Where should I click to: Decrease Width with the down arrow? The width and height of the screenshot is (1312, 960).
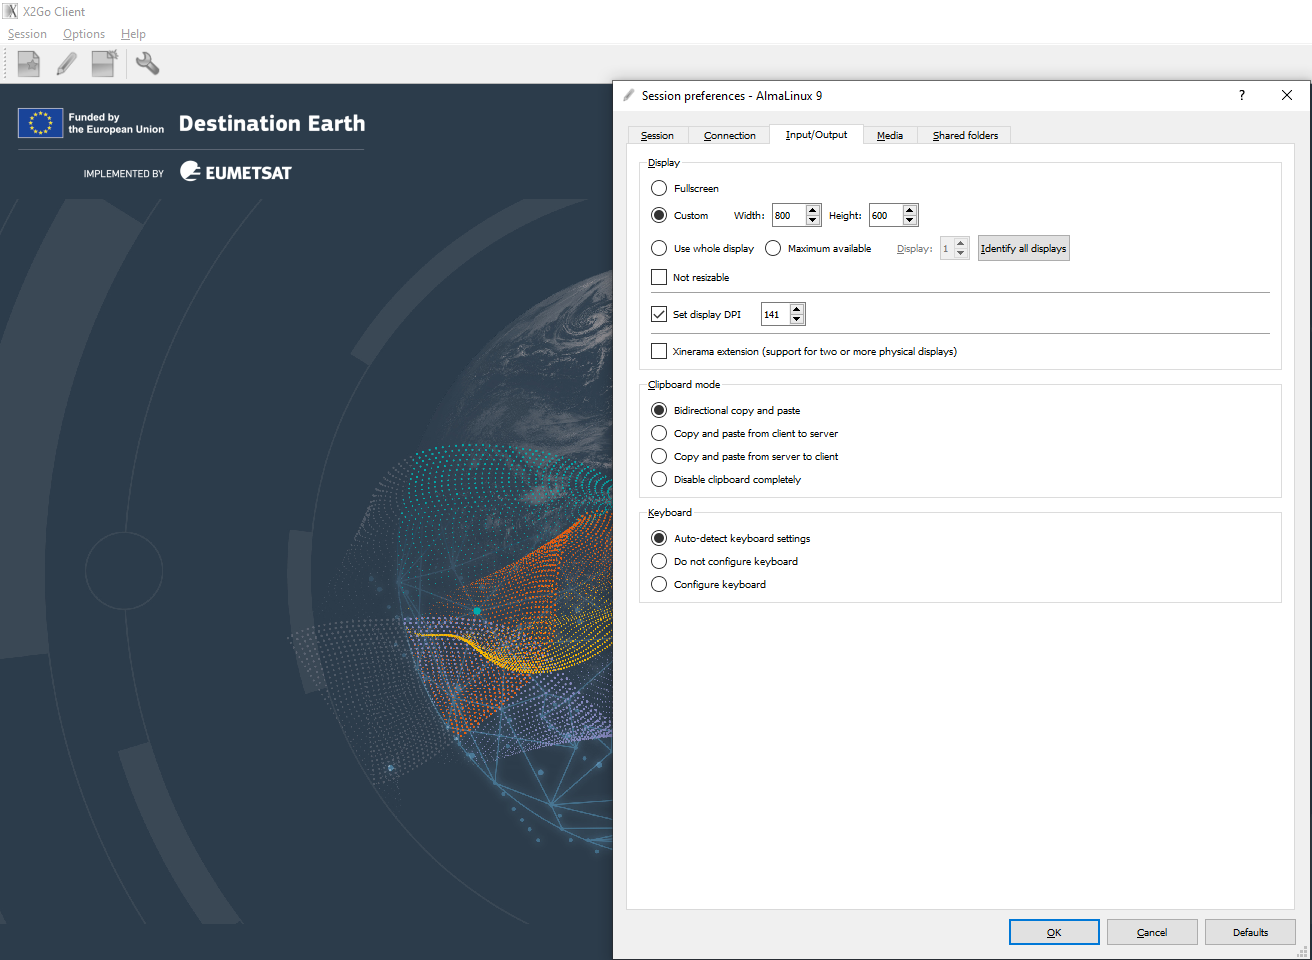pyautogui.click(x=813, y=220)
